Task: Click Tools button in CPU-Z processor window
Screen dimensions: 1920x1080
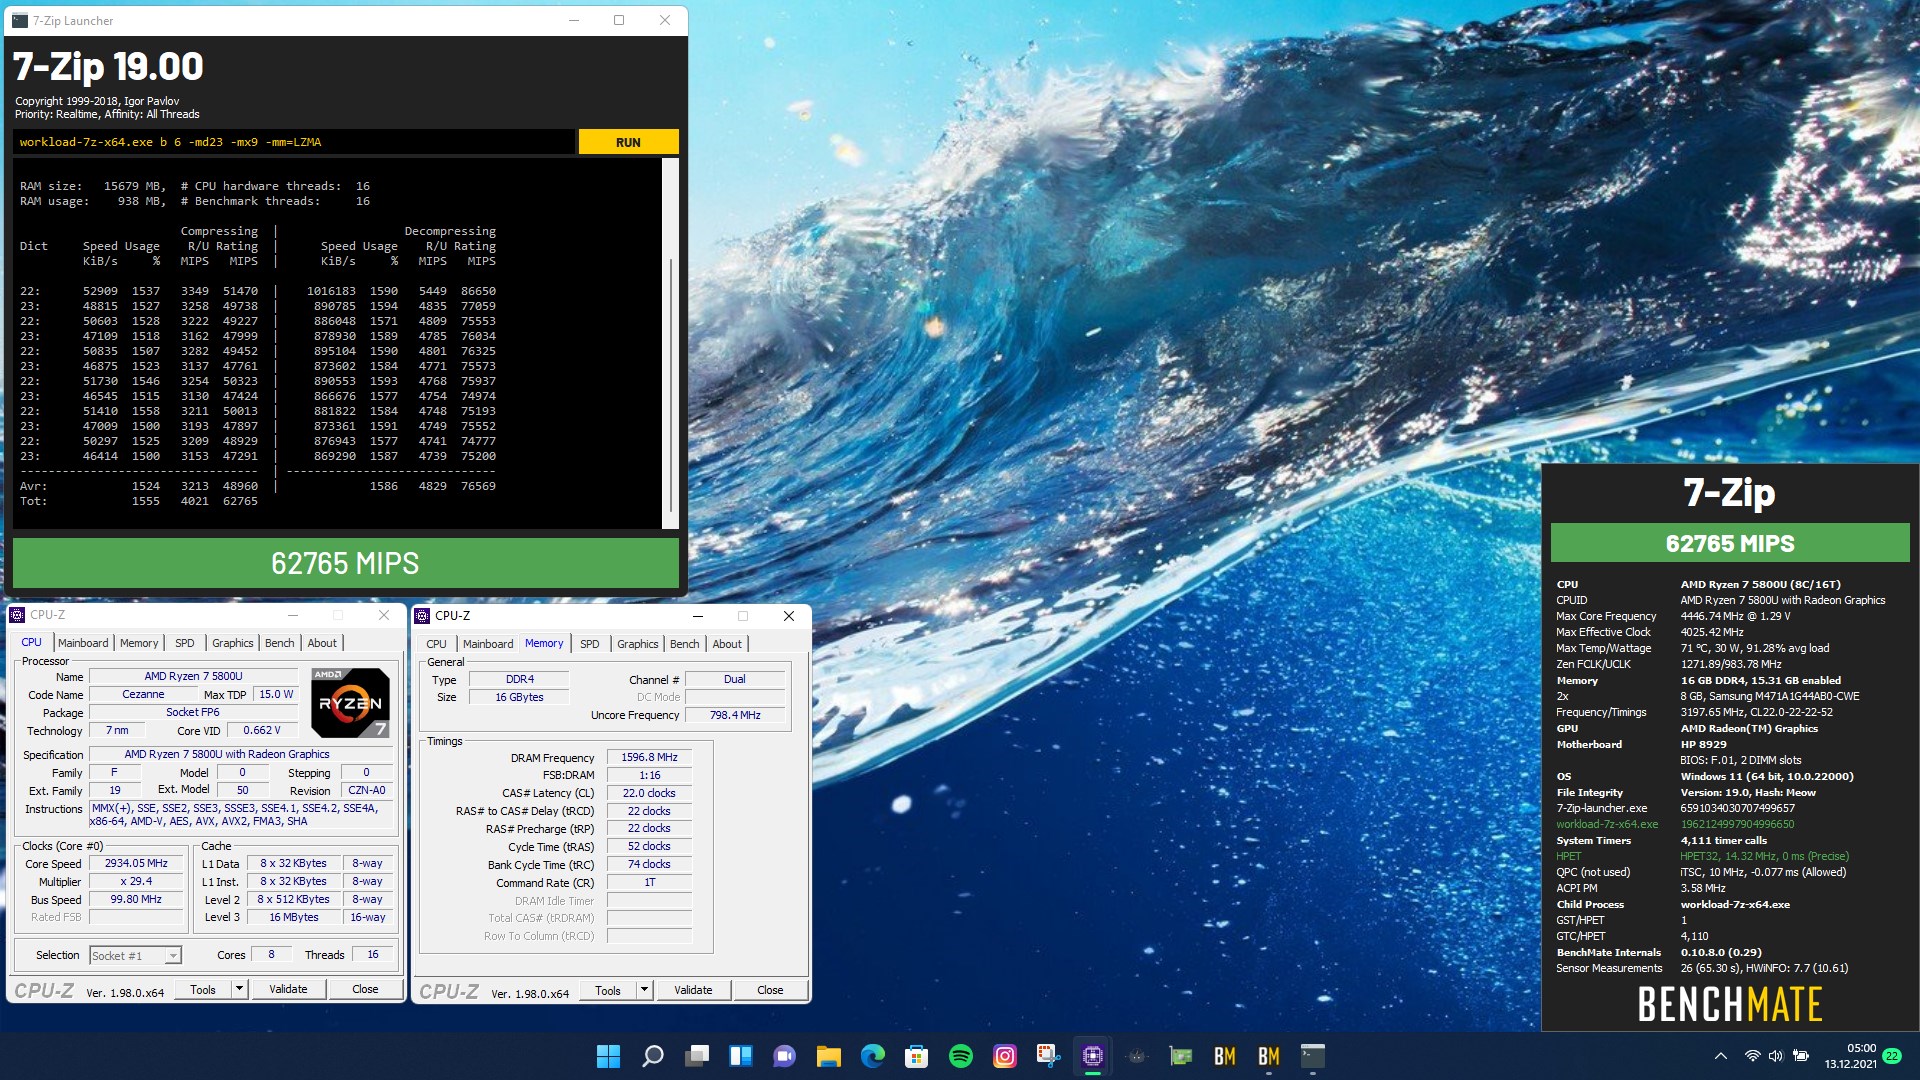Action: (203, 989)
